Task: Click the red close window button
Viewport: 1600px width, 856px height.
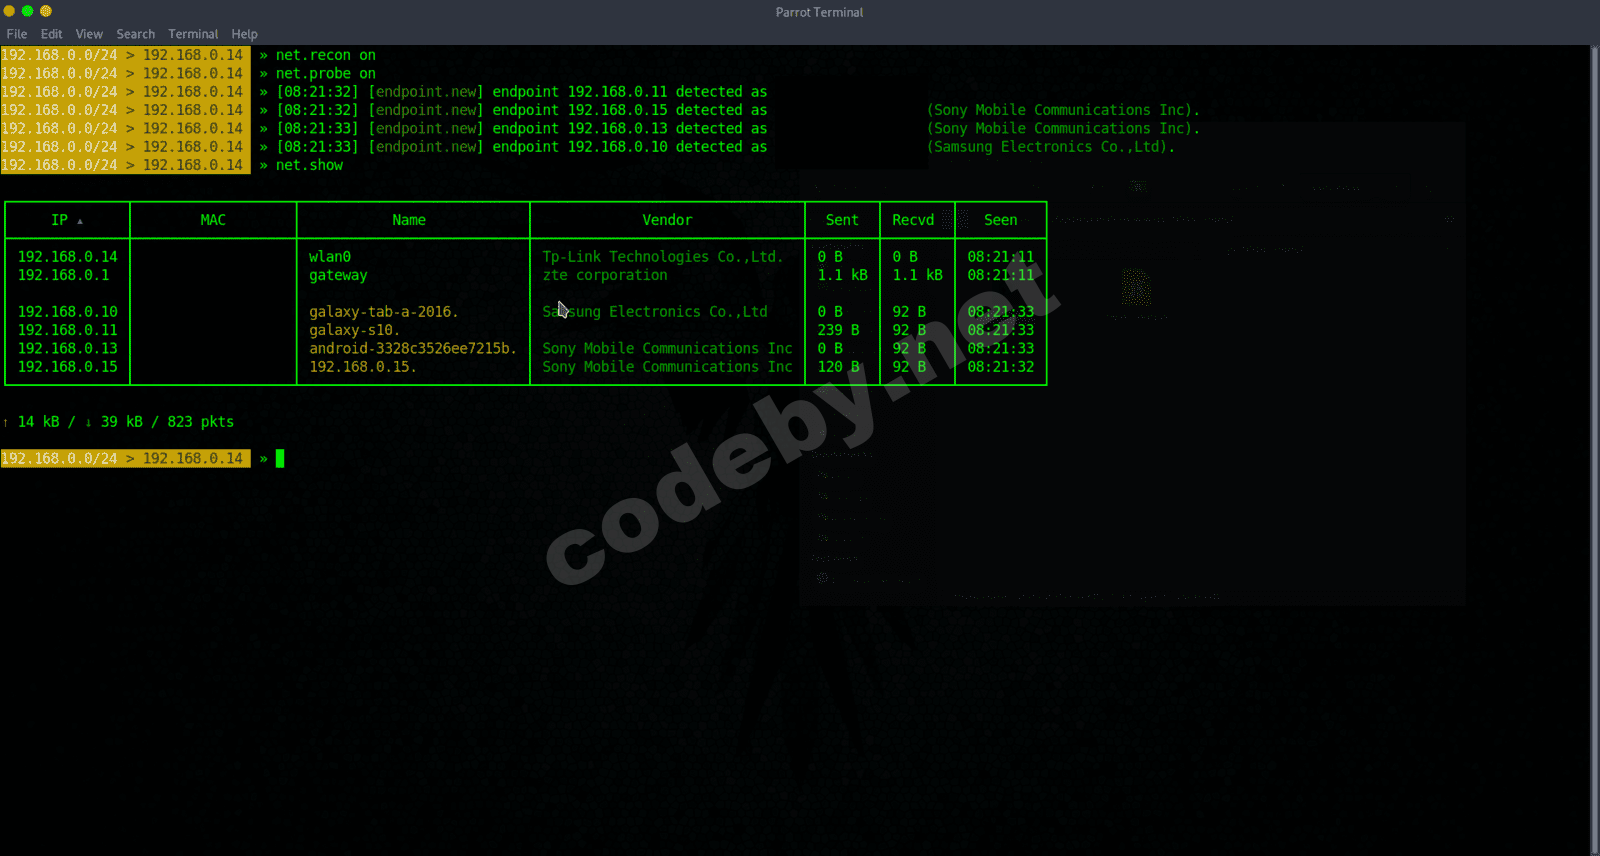Action: (x=9, y=11)
